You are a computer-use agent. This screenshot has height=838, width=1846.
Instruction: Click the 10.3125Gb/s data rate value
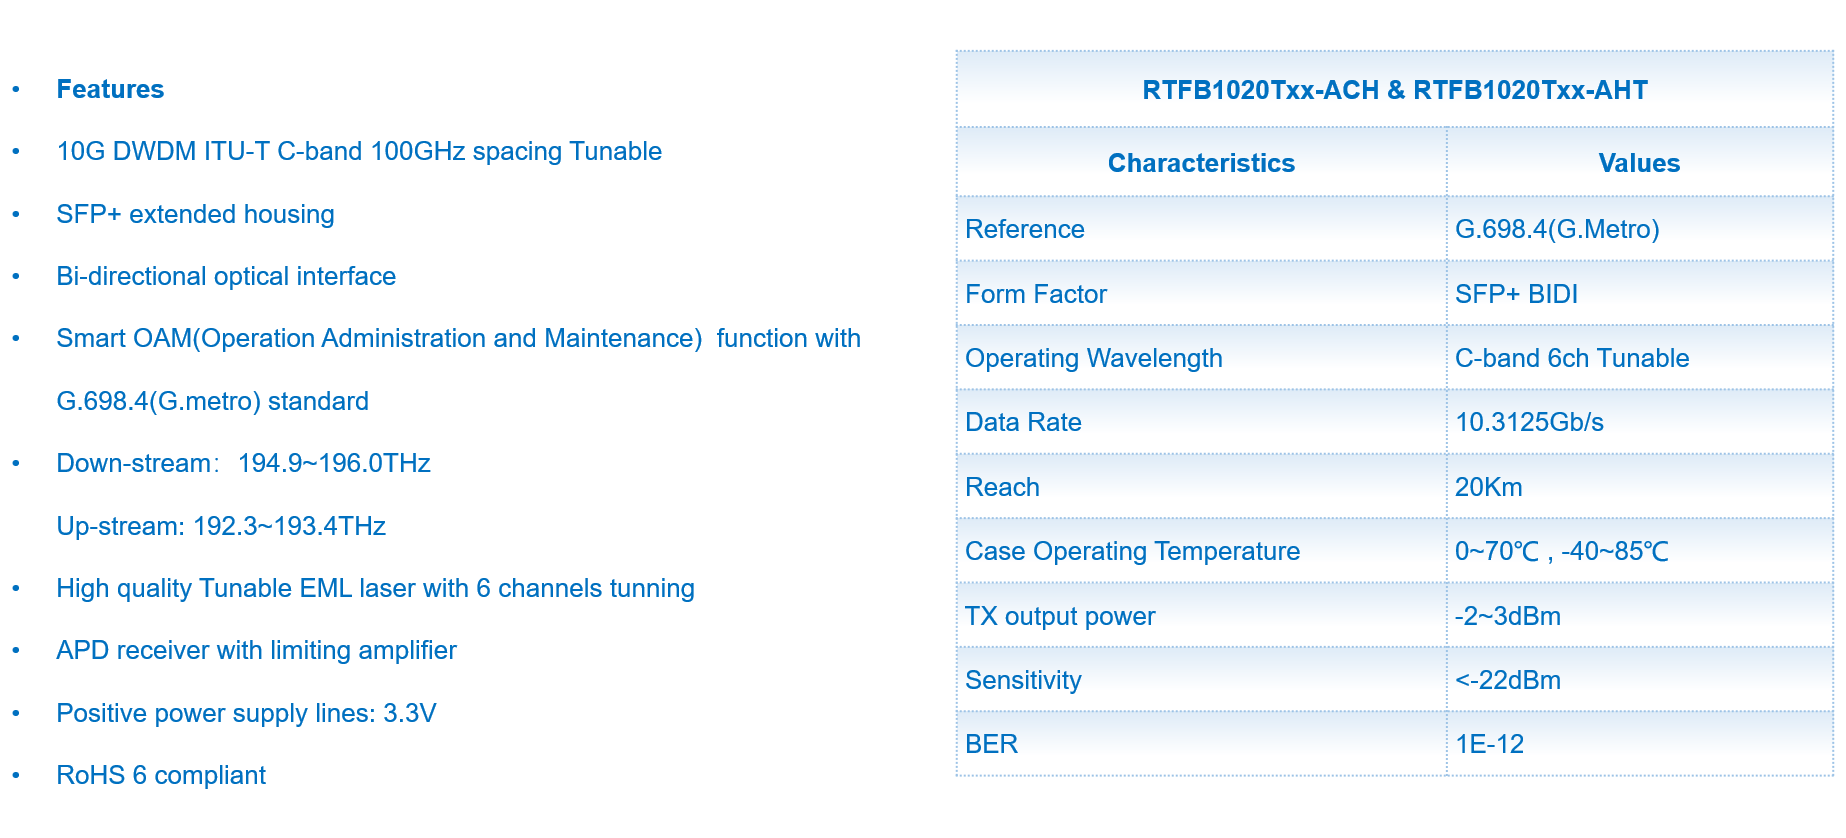pos(1529,422)
